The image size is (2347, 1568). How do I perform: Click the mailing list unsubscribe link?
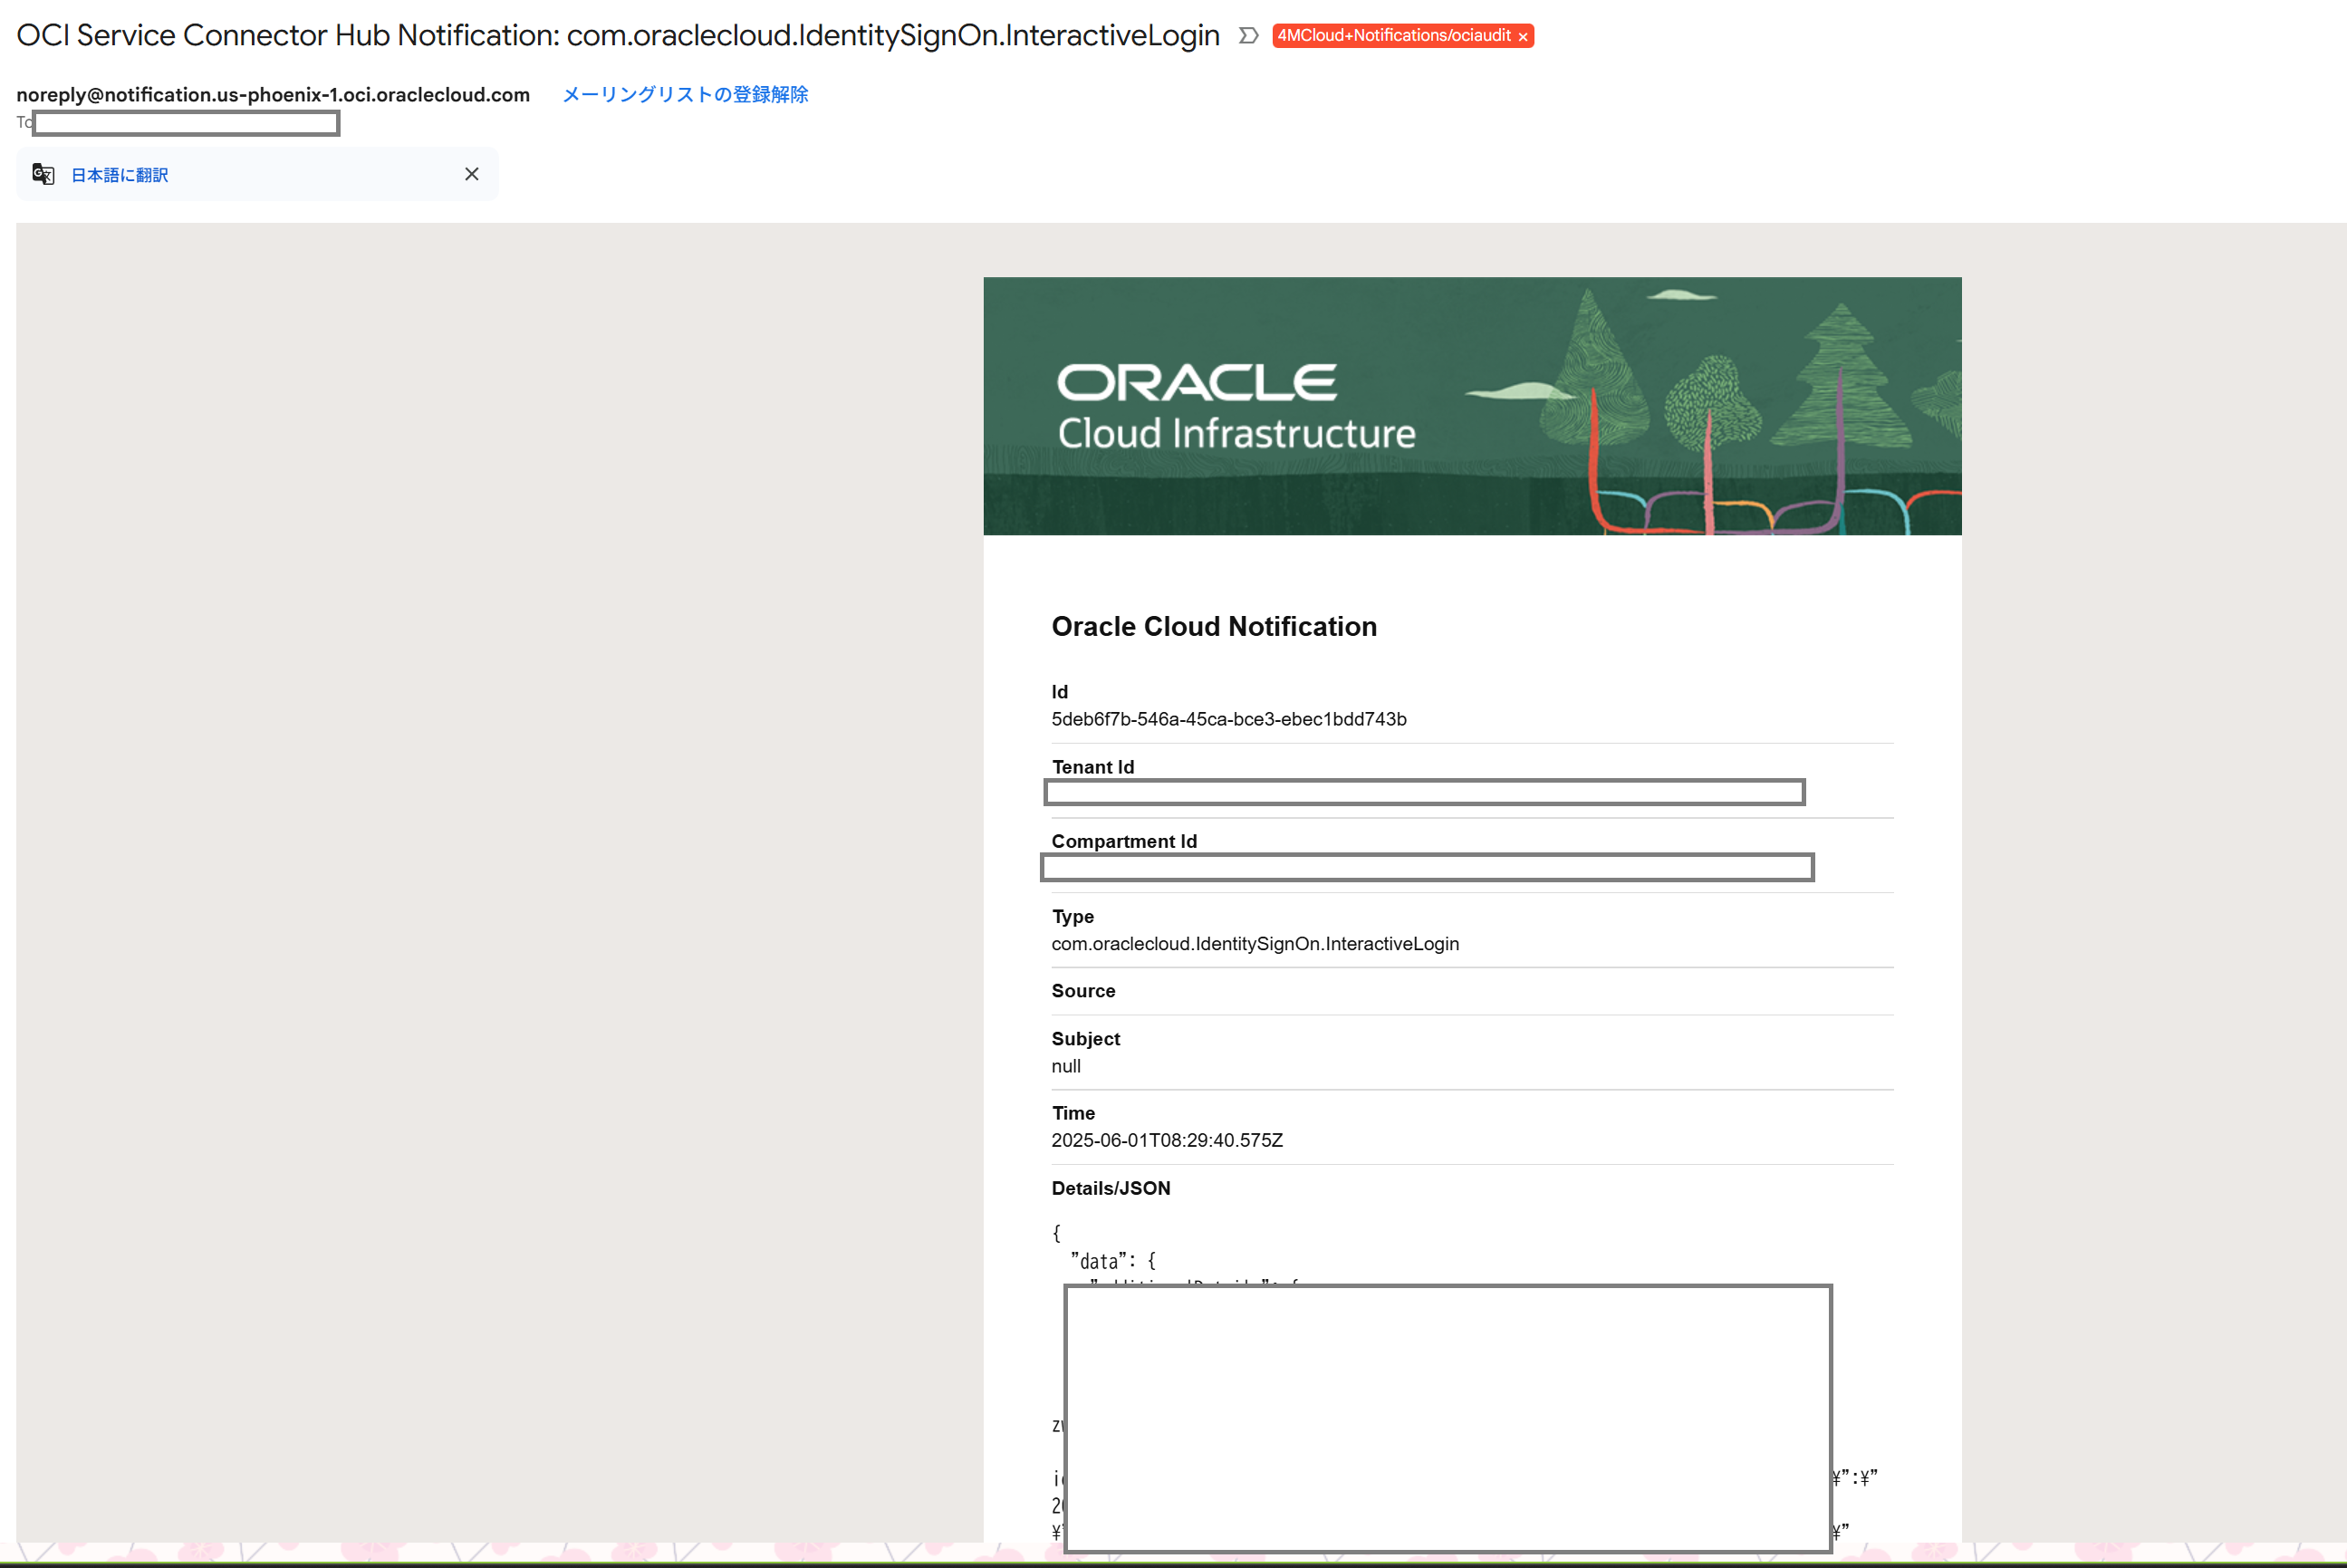point(685,94)
